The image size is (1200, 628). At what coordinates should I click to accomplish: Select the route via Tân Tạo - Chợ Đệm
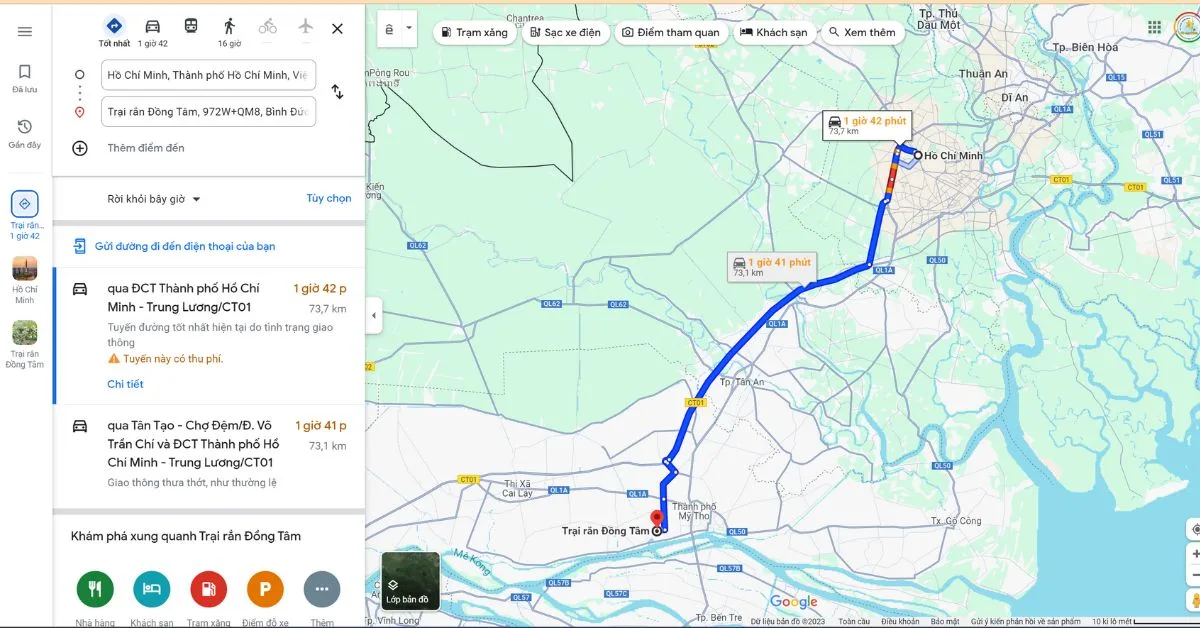coord(209,455)
